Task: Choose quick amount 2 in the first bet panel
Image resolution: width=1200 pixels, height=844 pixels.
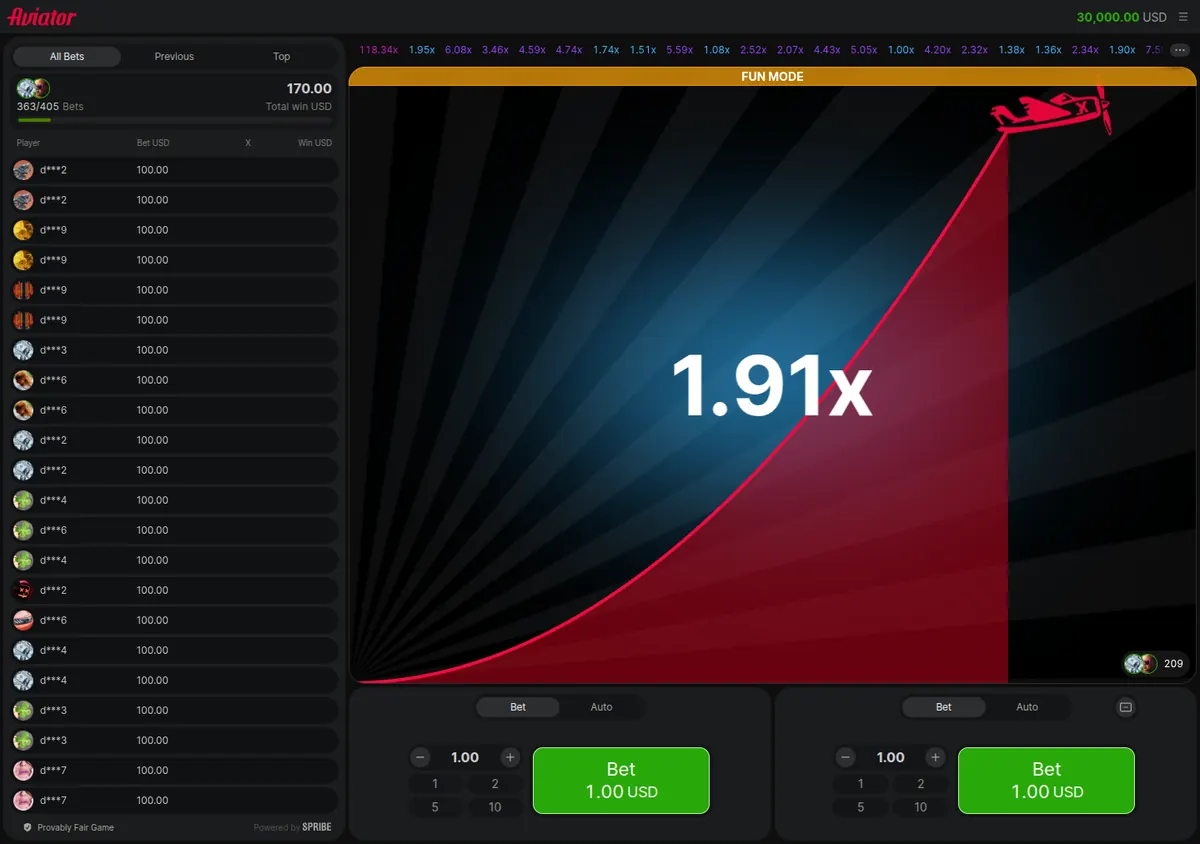Action: coord(495,784)
